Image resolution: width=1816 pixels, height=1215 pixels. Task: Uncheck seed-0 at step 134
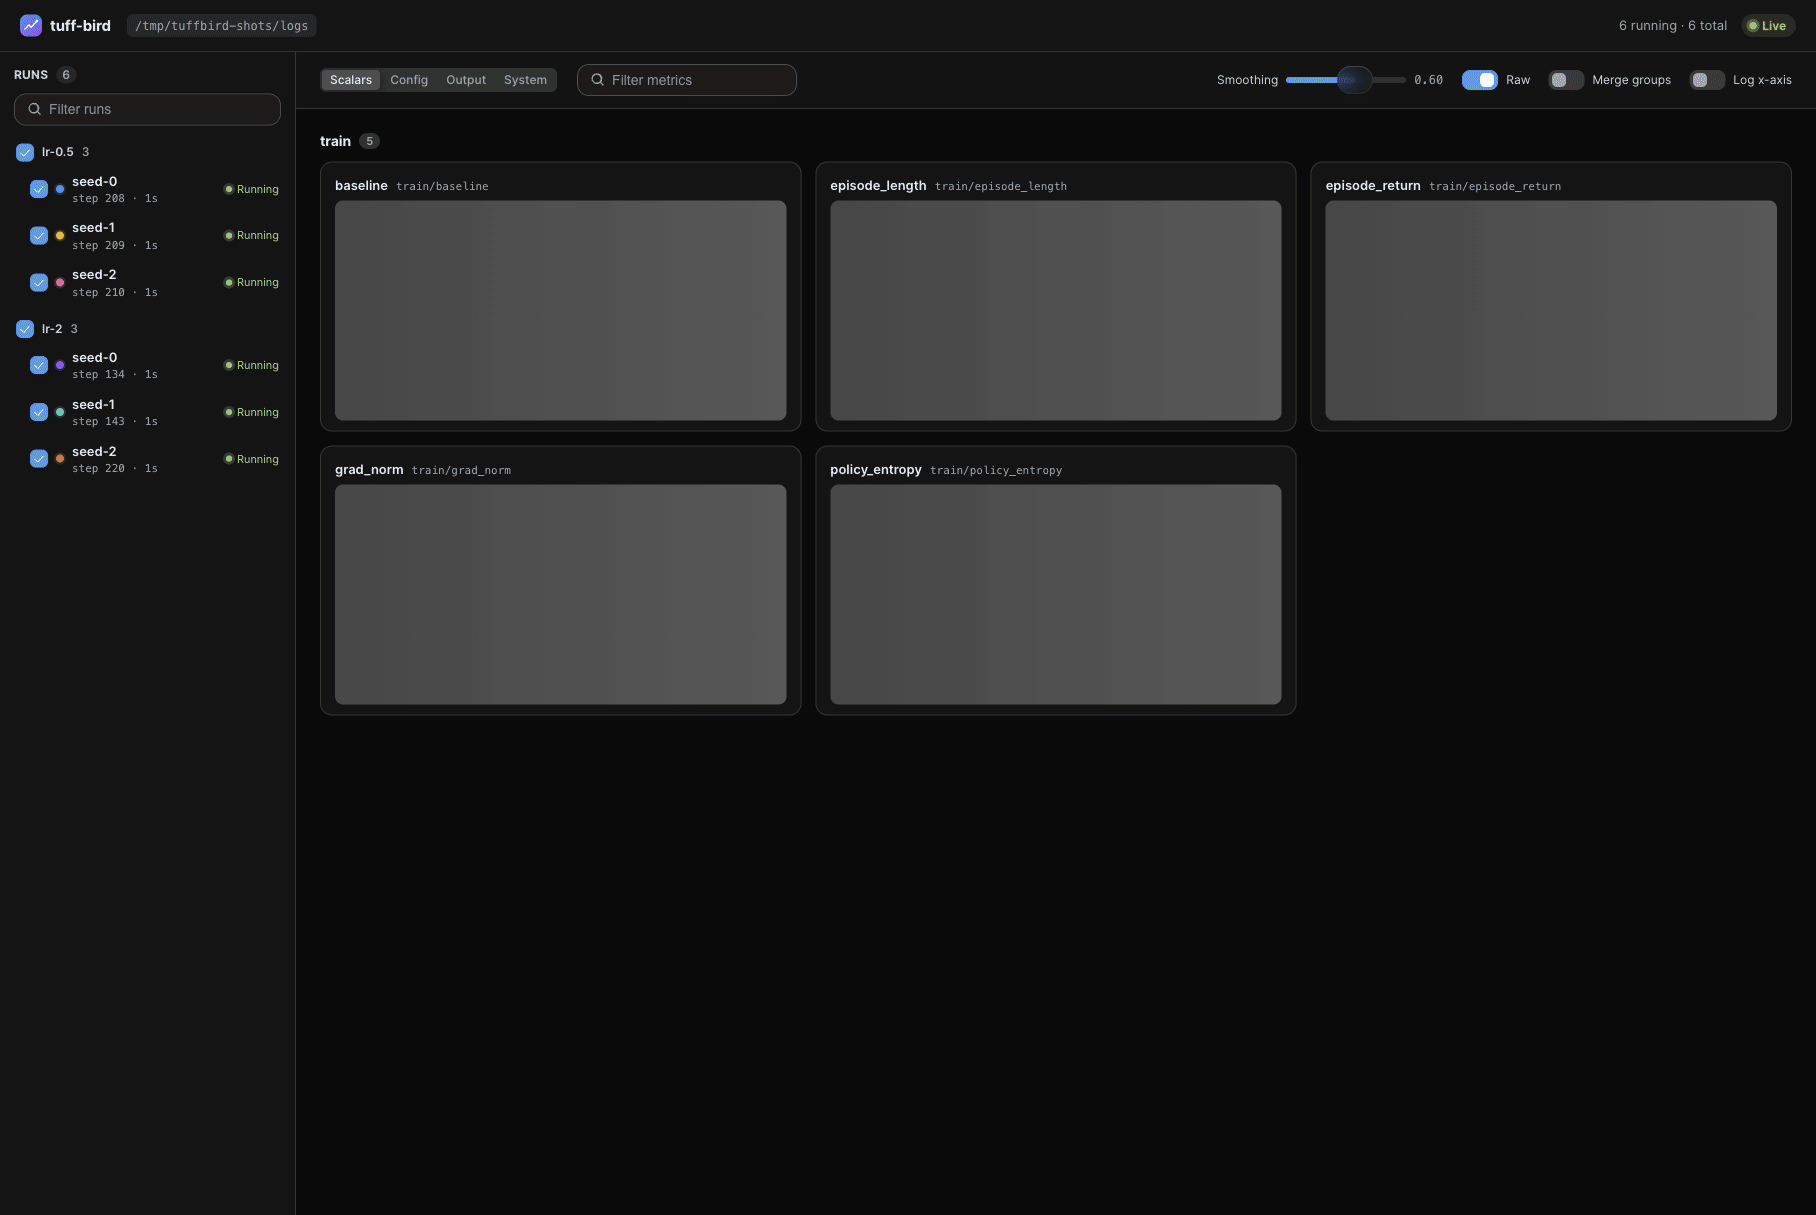tap(39, 365)
